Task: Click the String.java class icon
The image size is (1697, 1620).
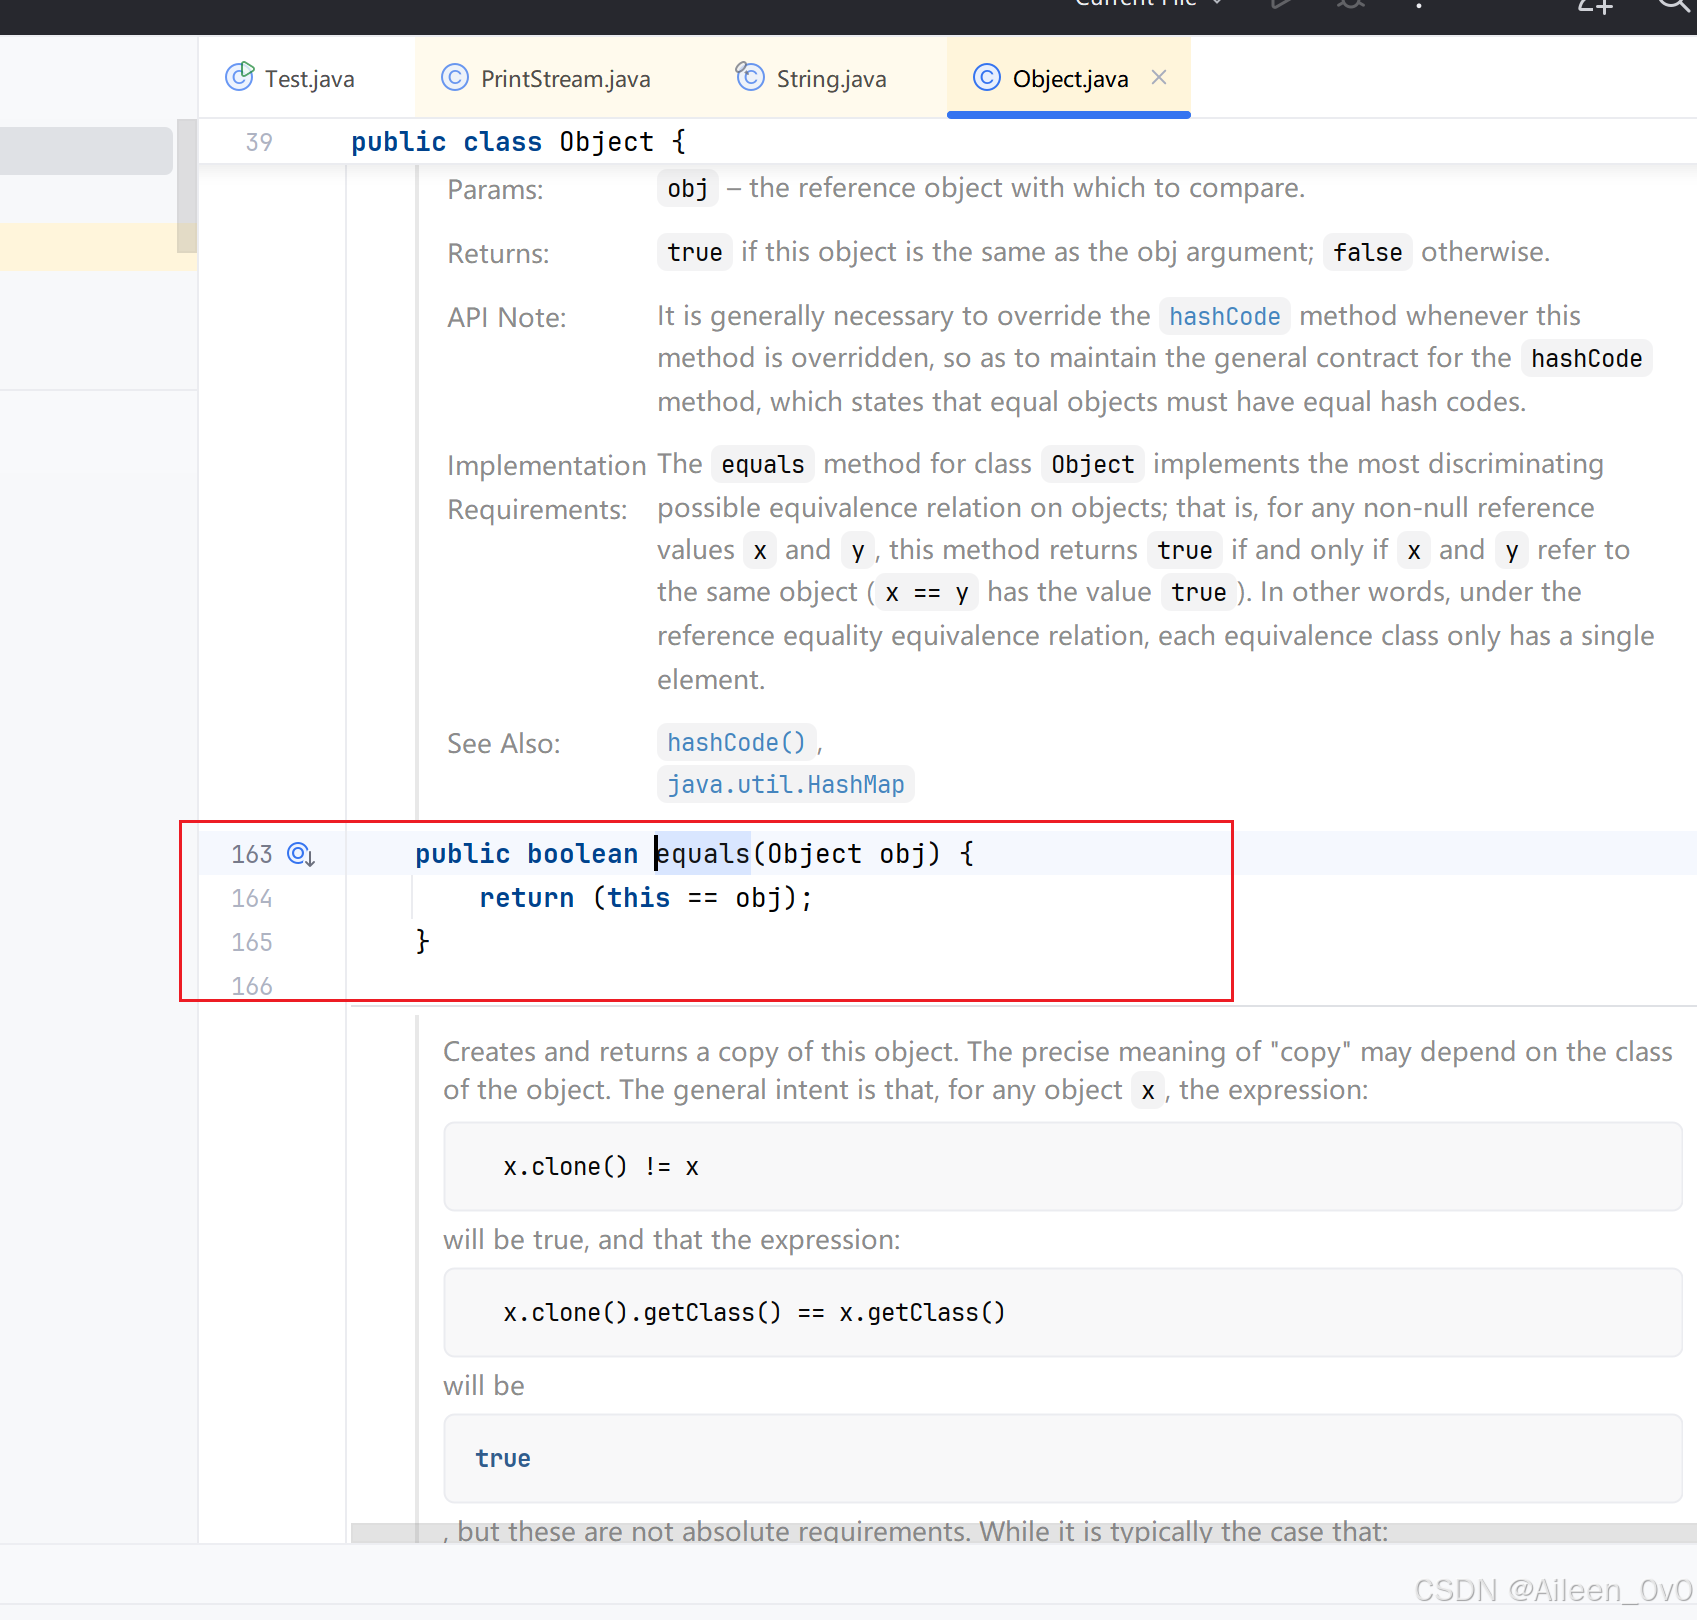Action: pos(750,77)
